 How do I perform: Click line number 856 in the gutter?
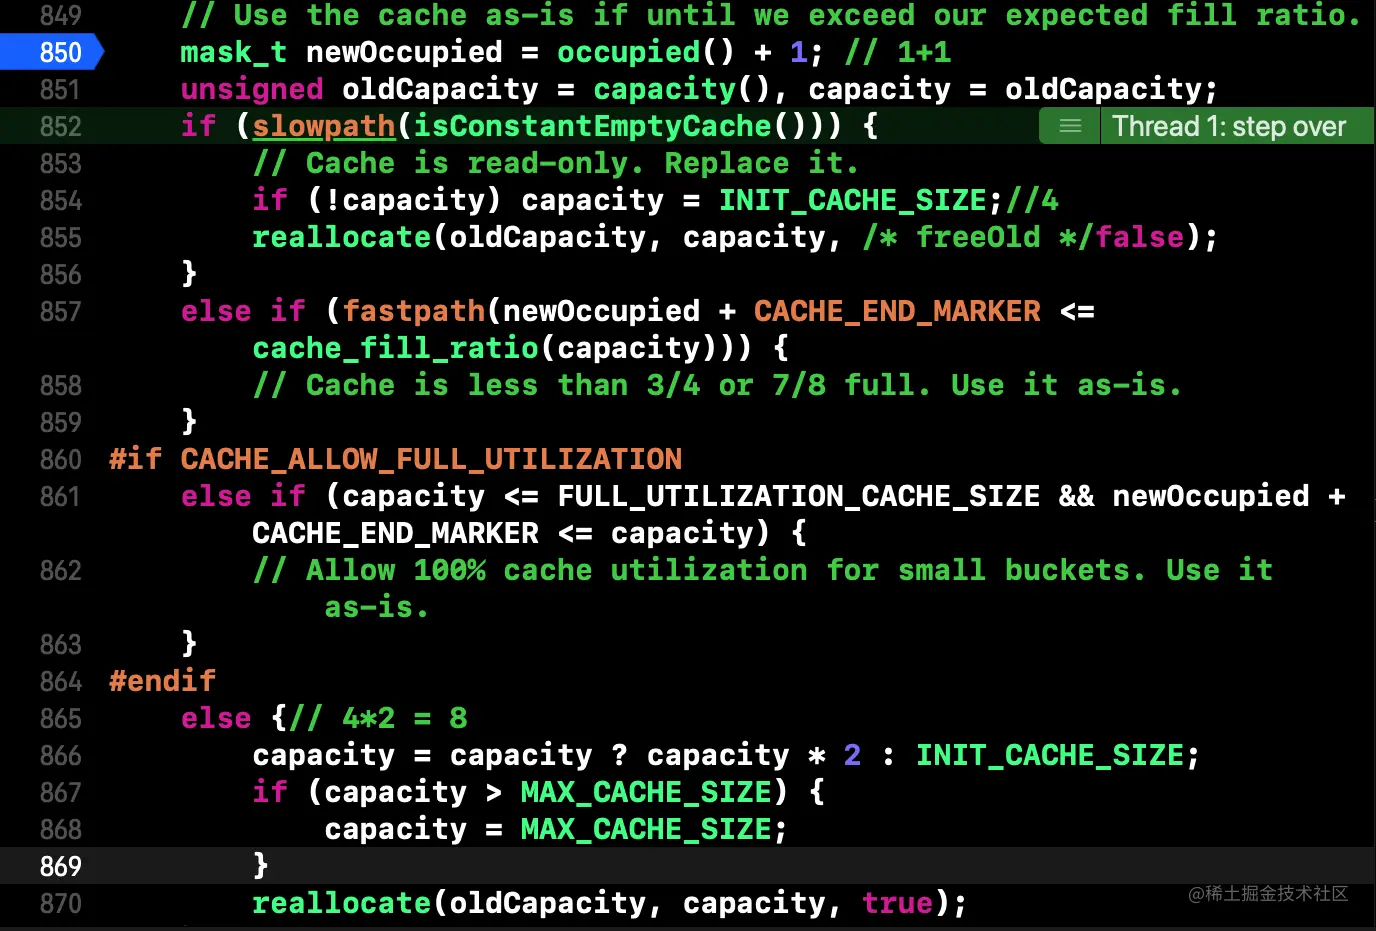click(60, 274)
